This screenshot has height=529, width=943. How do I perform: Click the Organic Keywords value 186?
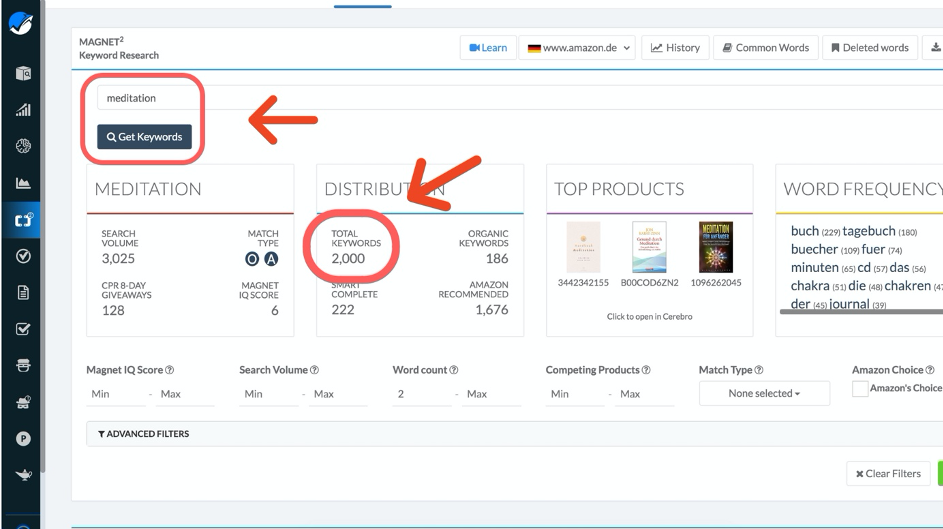coord(497,259)
